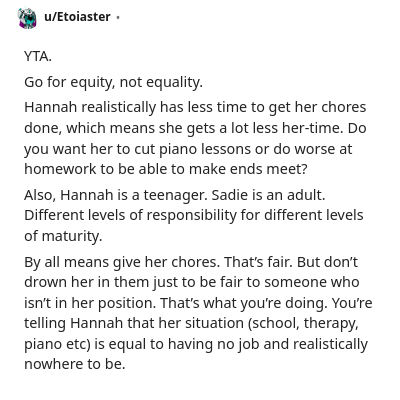The image size is (400, 400).
Task: Click the final line nowhere to be.
Action: click(x=75, y=364)
